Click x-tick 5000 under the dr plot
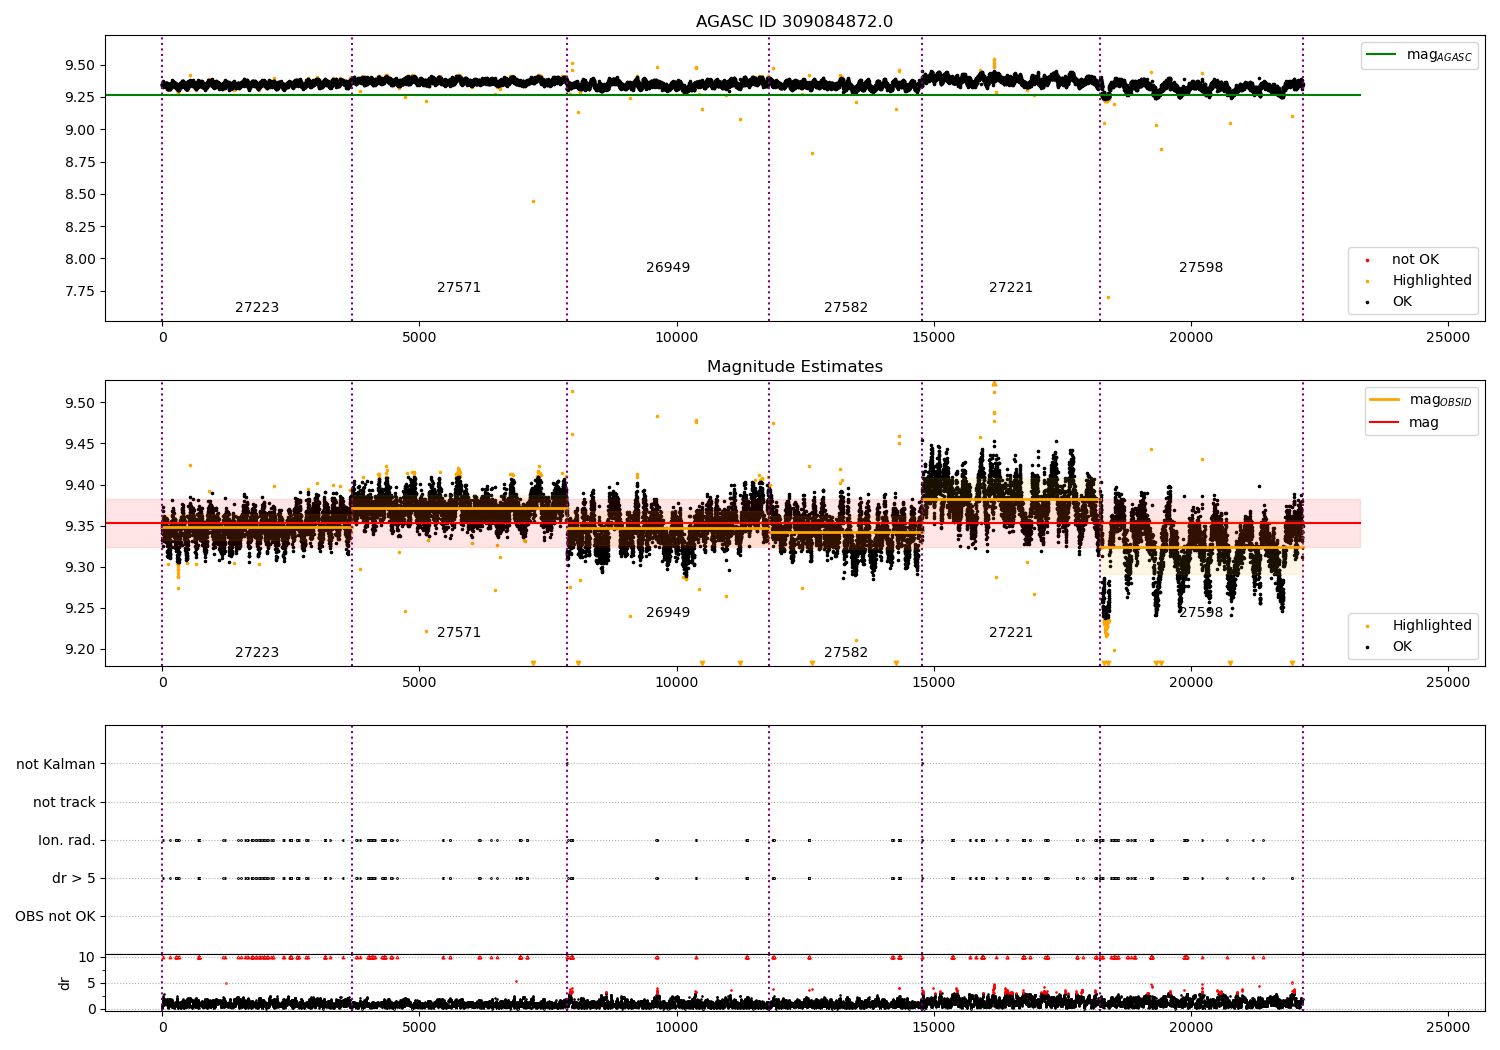The height and width of the screenshot is (1050, 1500). click(419, 1027)
